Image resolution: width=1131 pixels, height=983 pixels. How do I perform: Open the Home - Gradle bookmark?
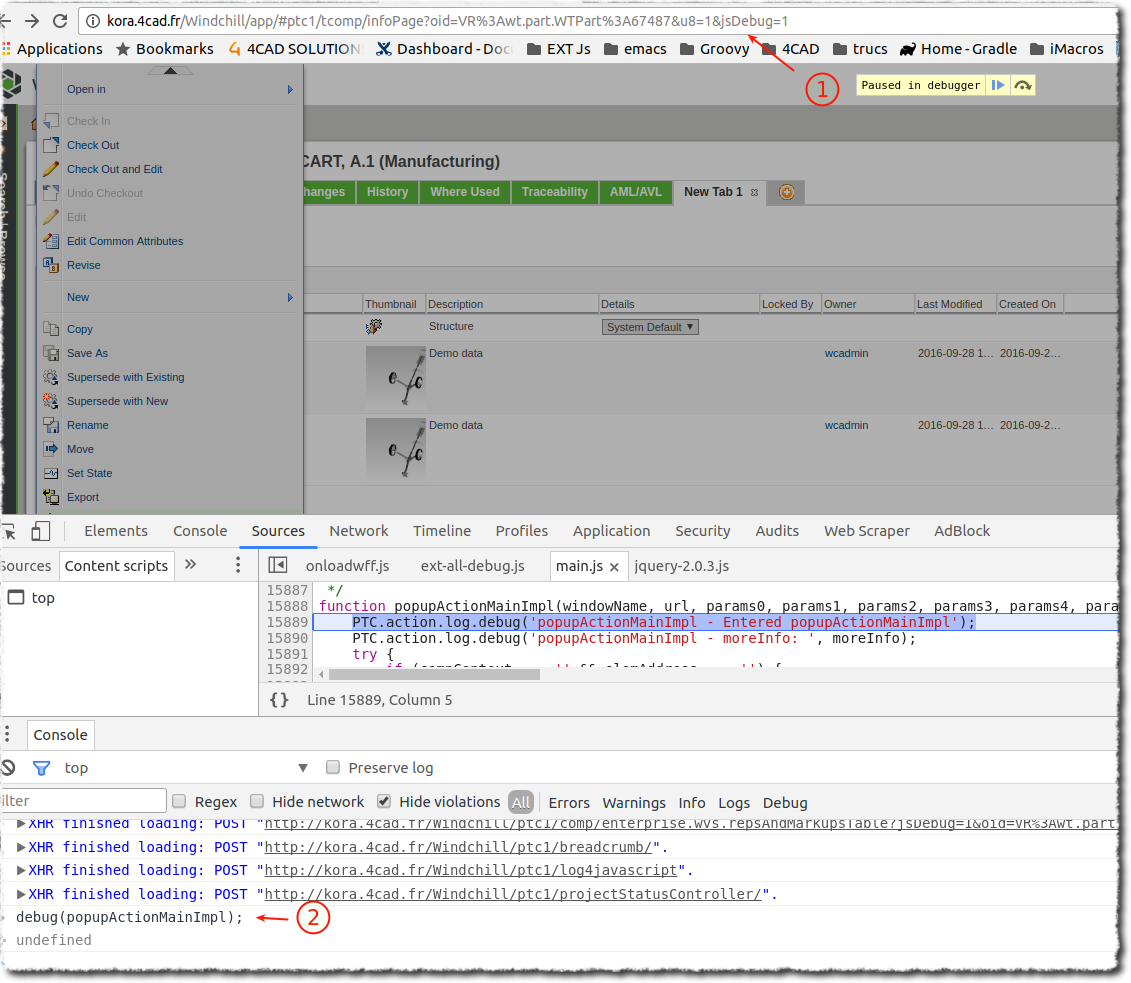(x=958, y=49)
